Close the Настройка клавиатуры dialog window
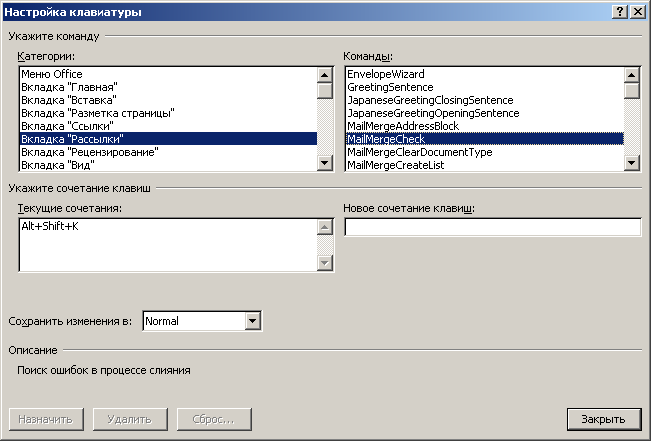651x441 pixels. pos(603,419)
